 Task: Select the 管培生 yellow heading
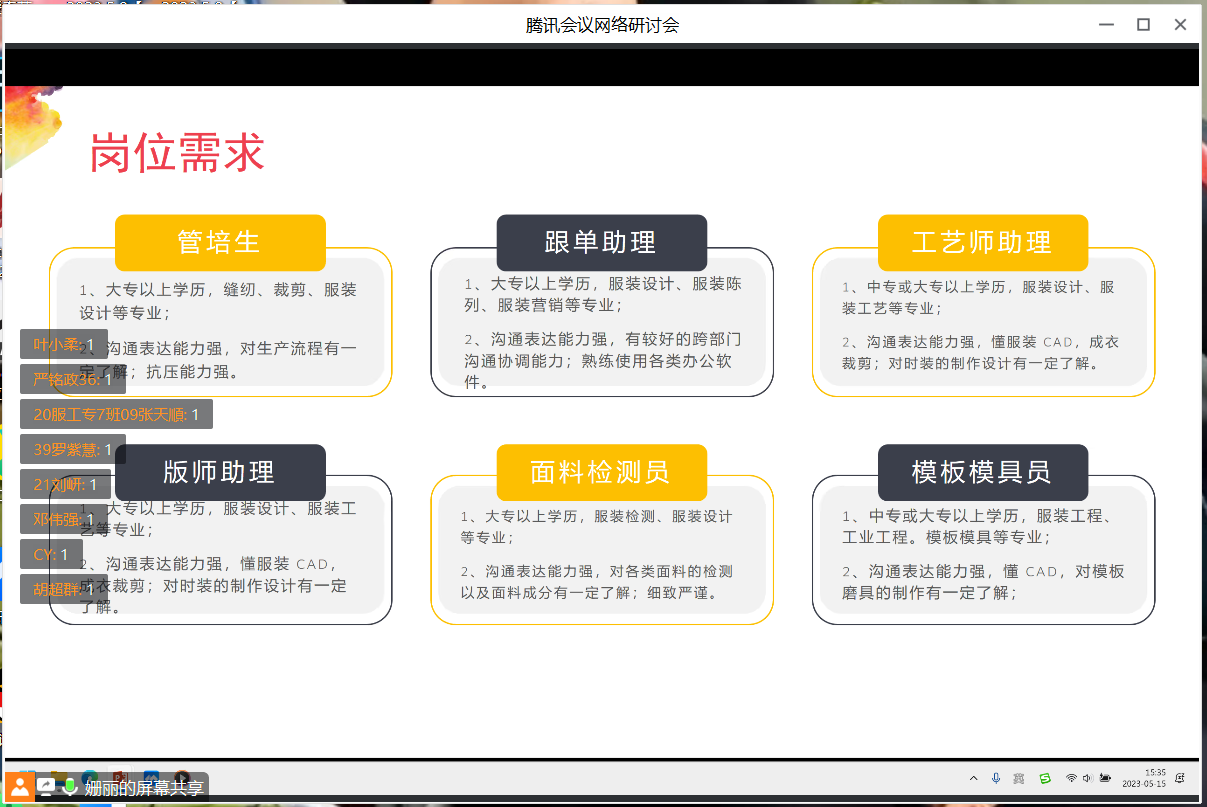click(x=220, y=242)
